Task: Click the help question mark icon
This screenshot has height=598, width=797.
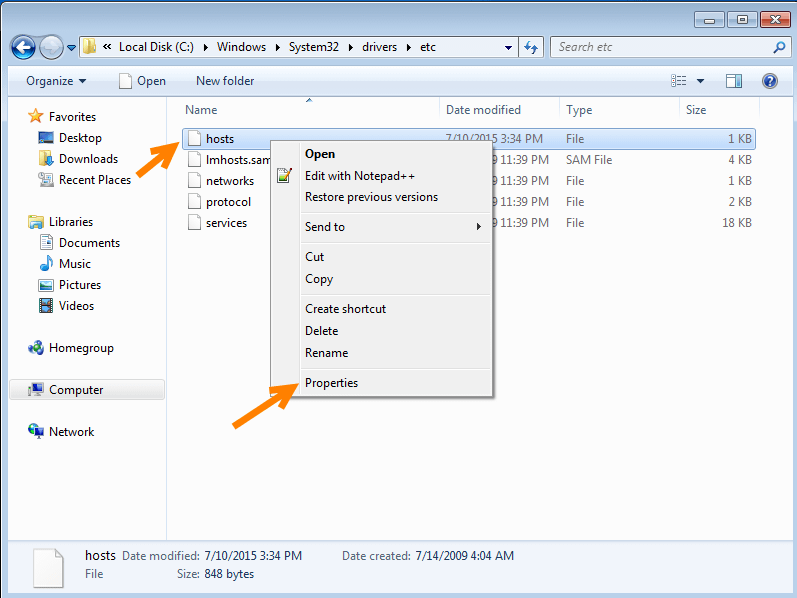Action: 769,81
